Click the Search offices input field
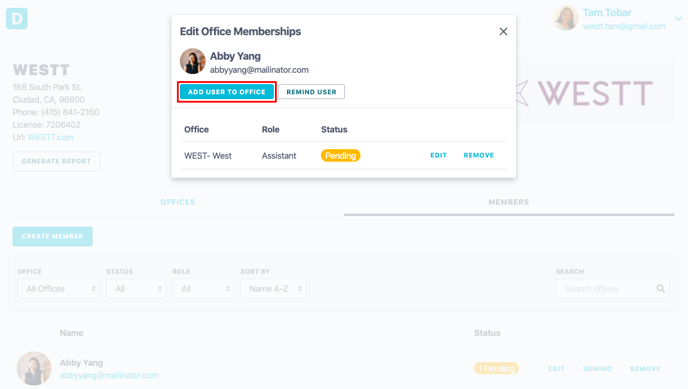The height and width of the screenshot is (389, 688). 613,289
